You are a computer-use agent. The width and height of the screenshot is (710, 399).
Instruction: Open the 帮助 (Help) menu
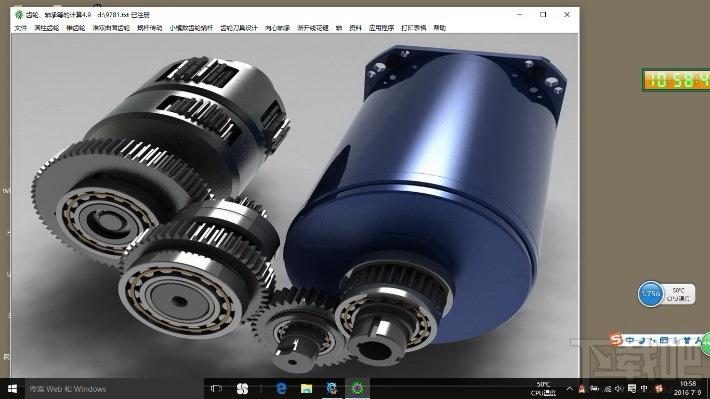440,28
